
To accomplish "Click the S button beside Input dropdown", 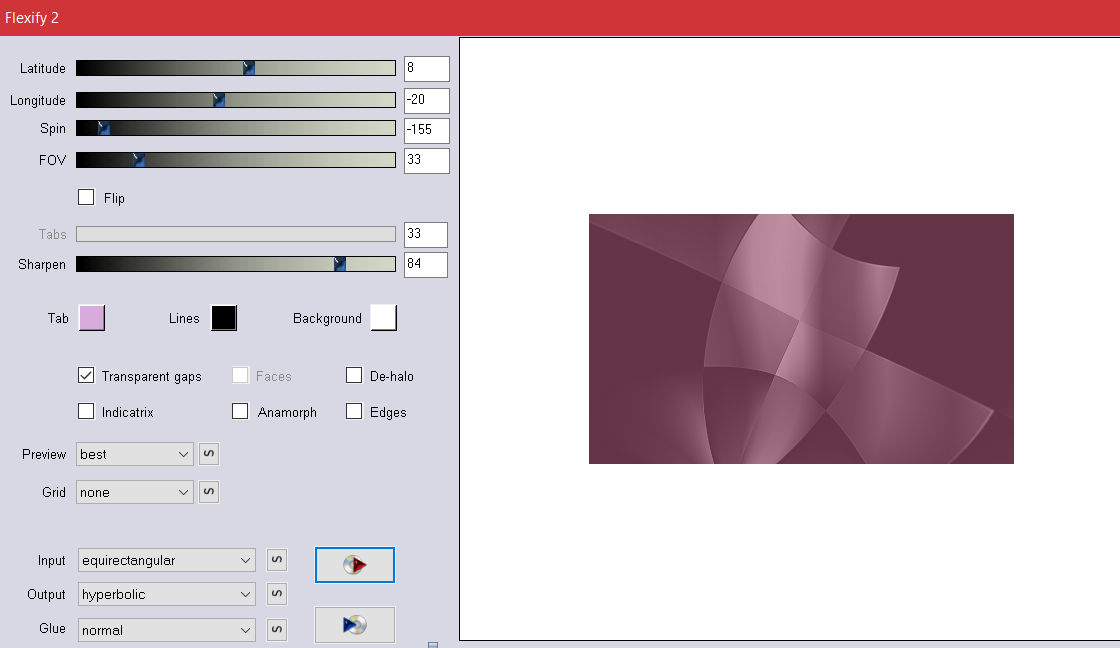I will coord(277,560).
